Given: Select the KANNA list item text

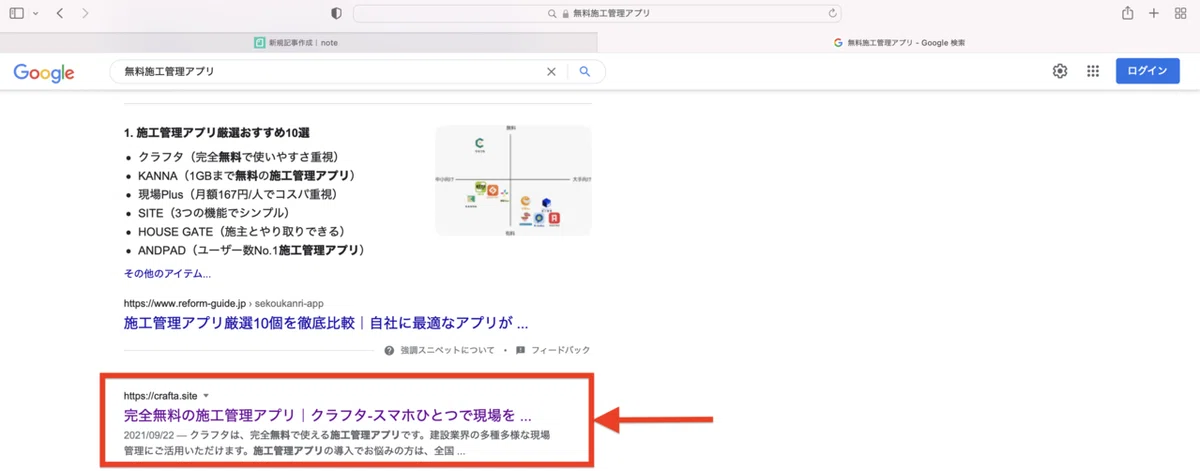Looking at the screenshot, I should coord(250,175).
